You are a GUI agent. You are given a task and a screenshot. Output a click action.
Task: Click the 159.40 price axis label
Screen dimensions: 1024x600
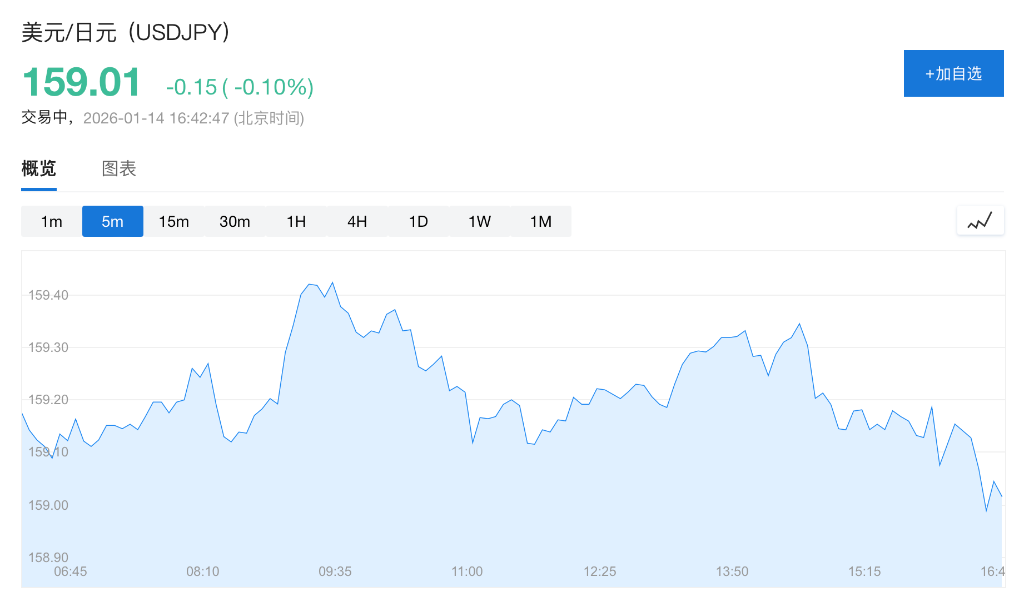coord(49,296)
